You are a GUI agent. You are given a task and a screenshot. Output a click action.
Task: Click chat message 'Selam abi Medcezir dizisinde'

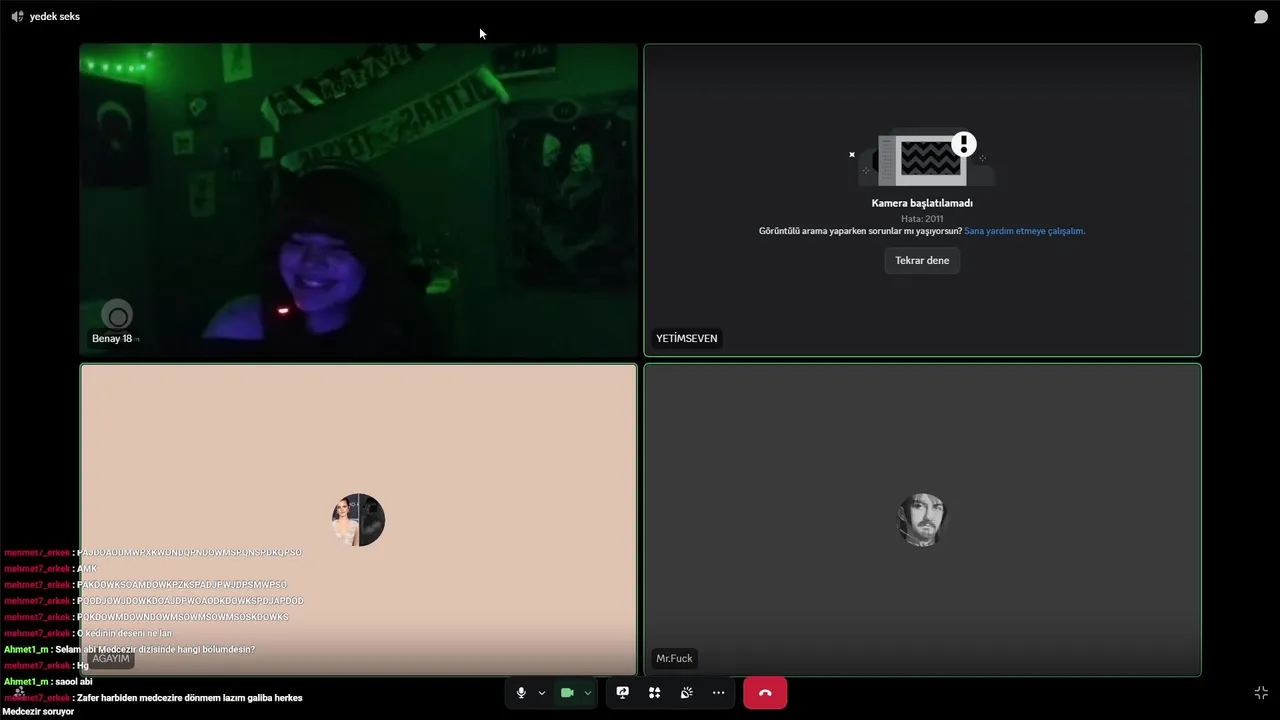155,650
